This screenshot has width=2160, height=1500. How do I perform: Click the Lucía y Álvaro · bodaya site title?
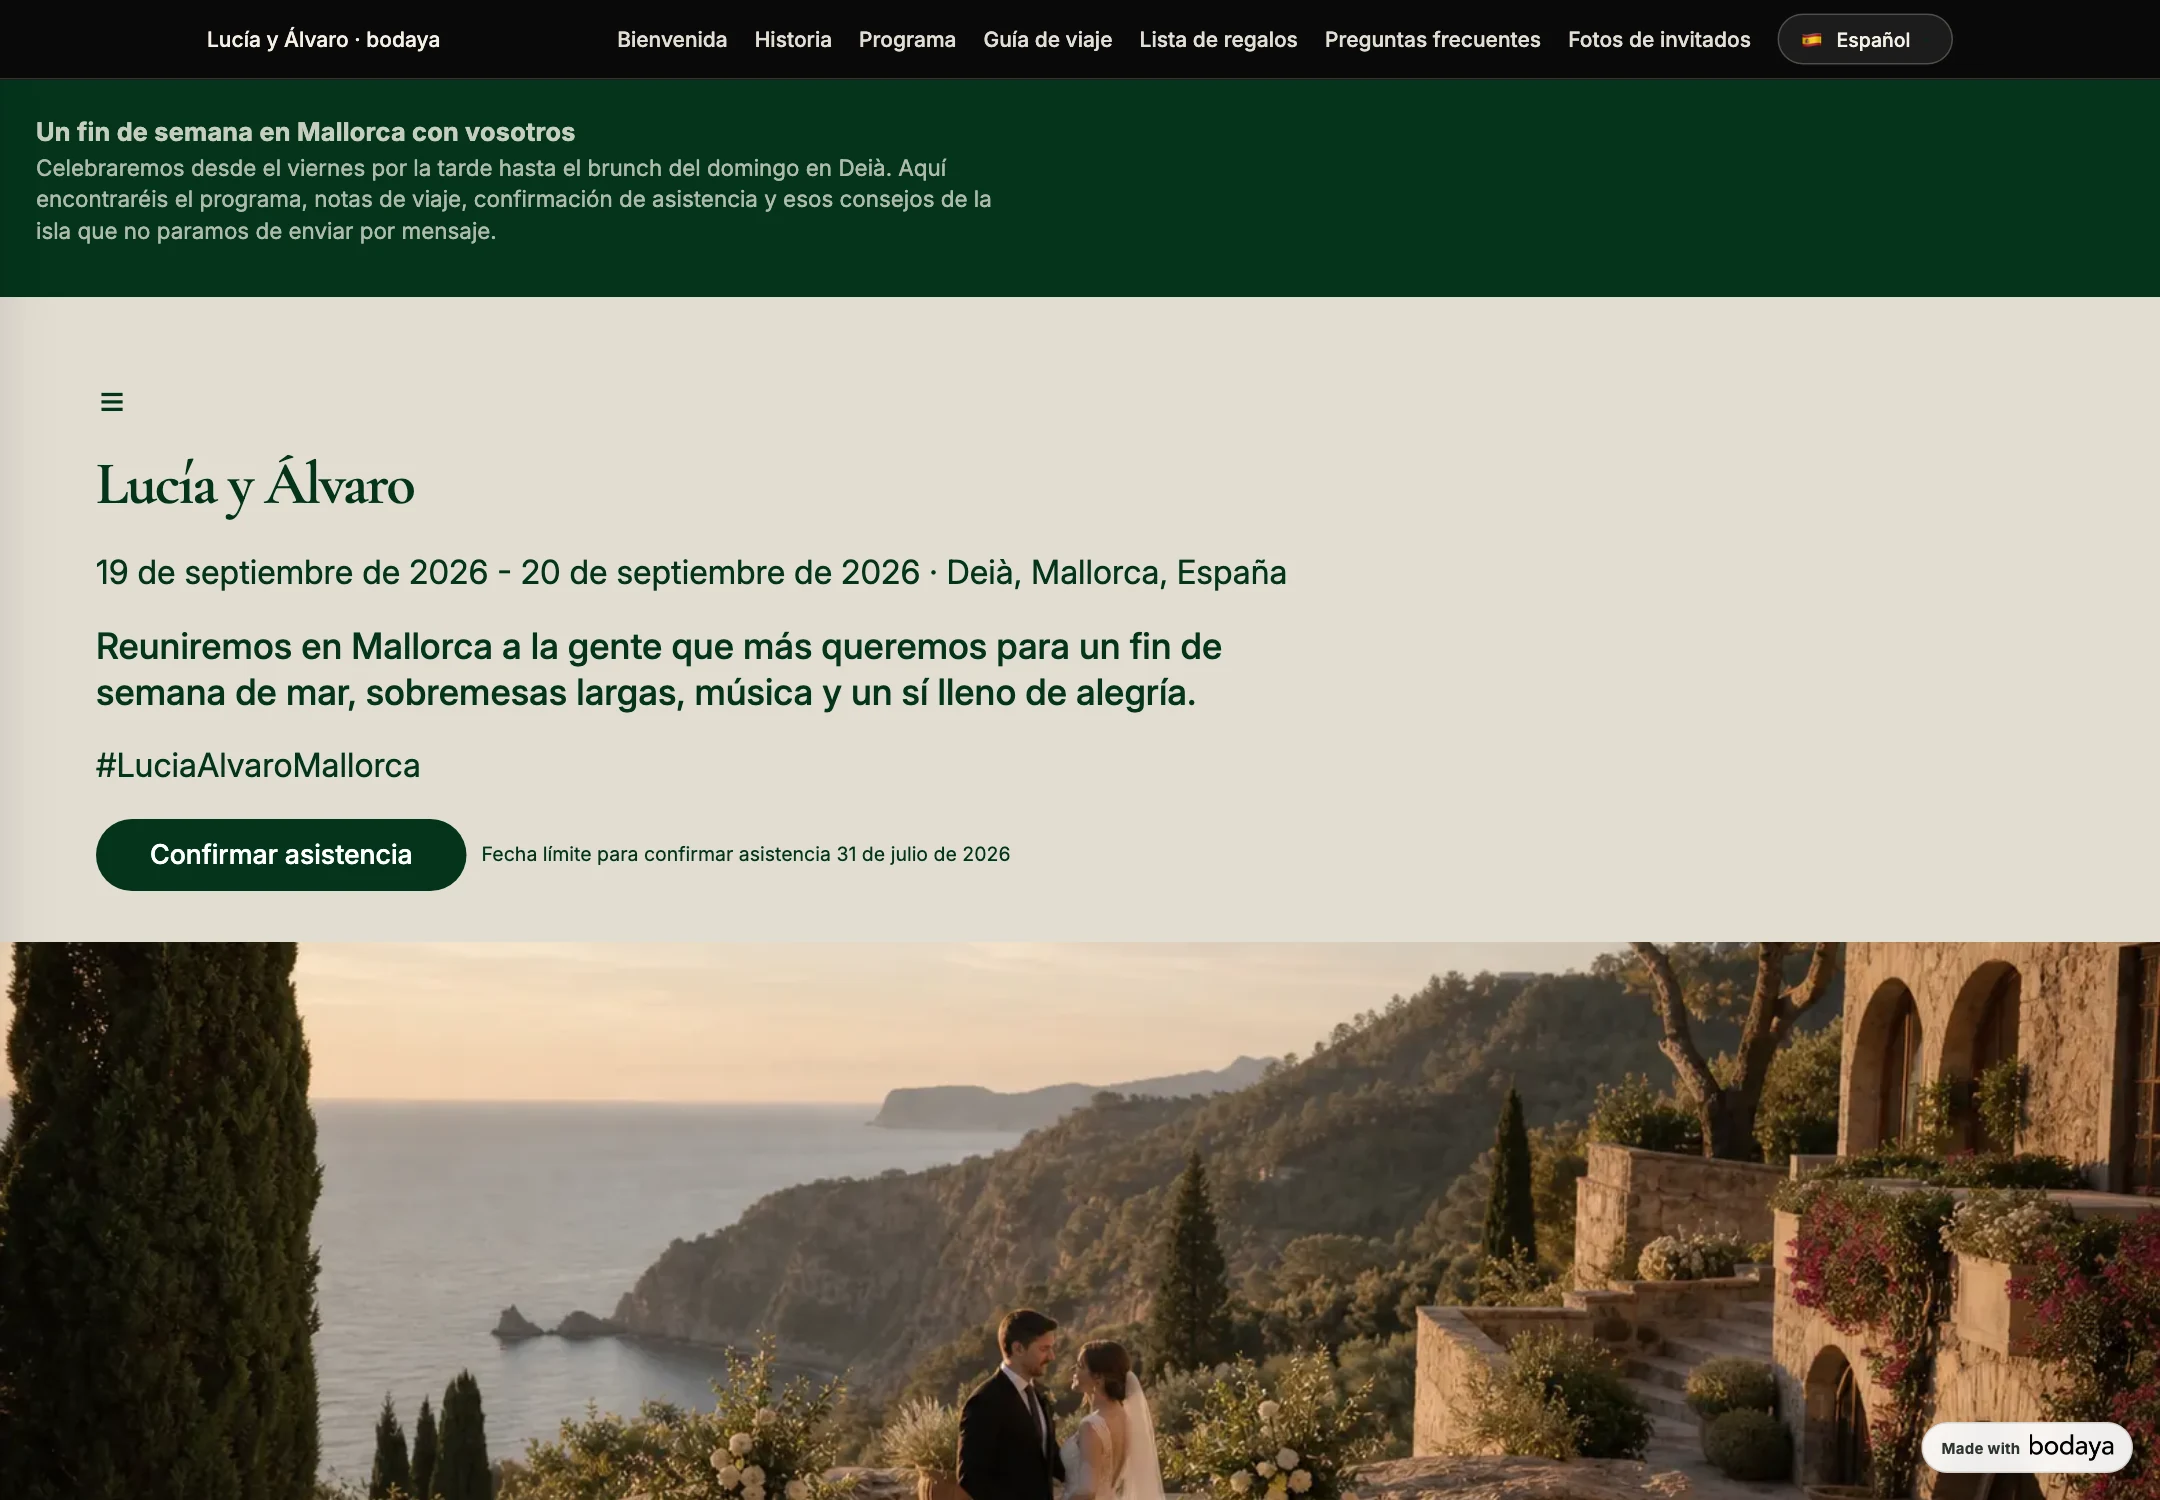pyautogui.click(x=323, y=40)
